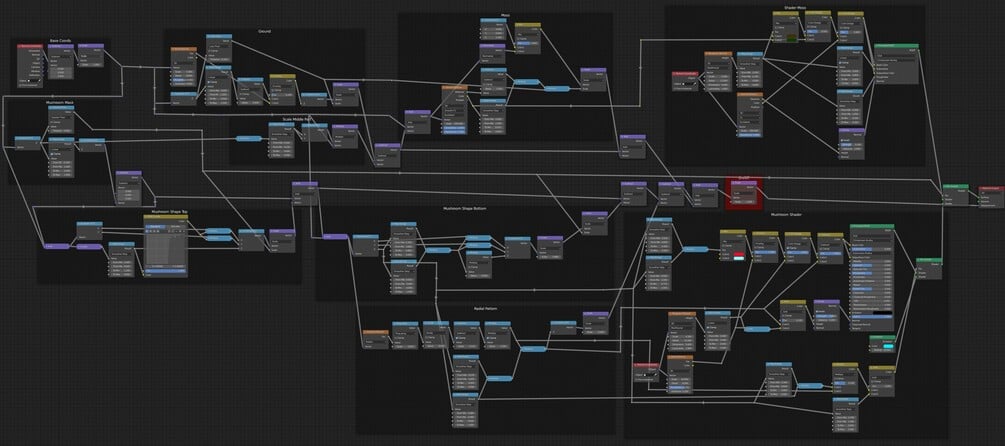Open red color swatch in Mushroom Shader mix node

click(x=738, y=254)
